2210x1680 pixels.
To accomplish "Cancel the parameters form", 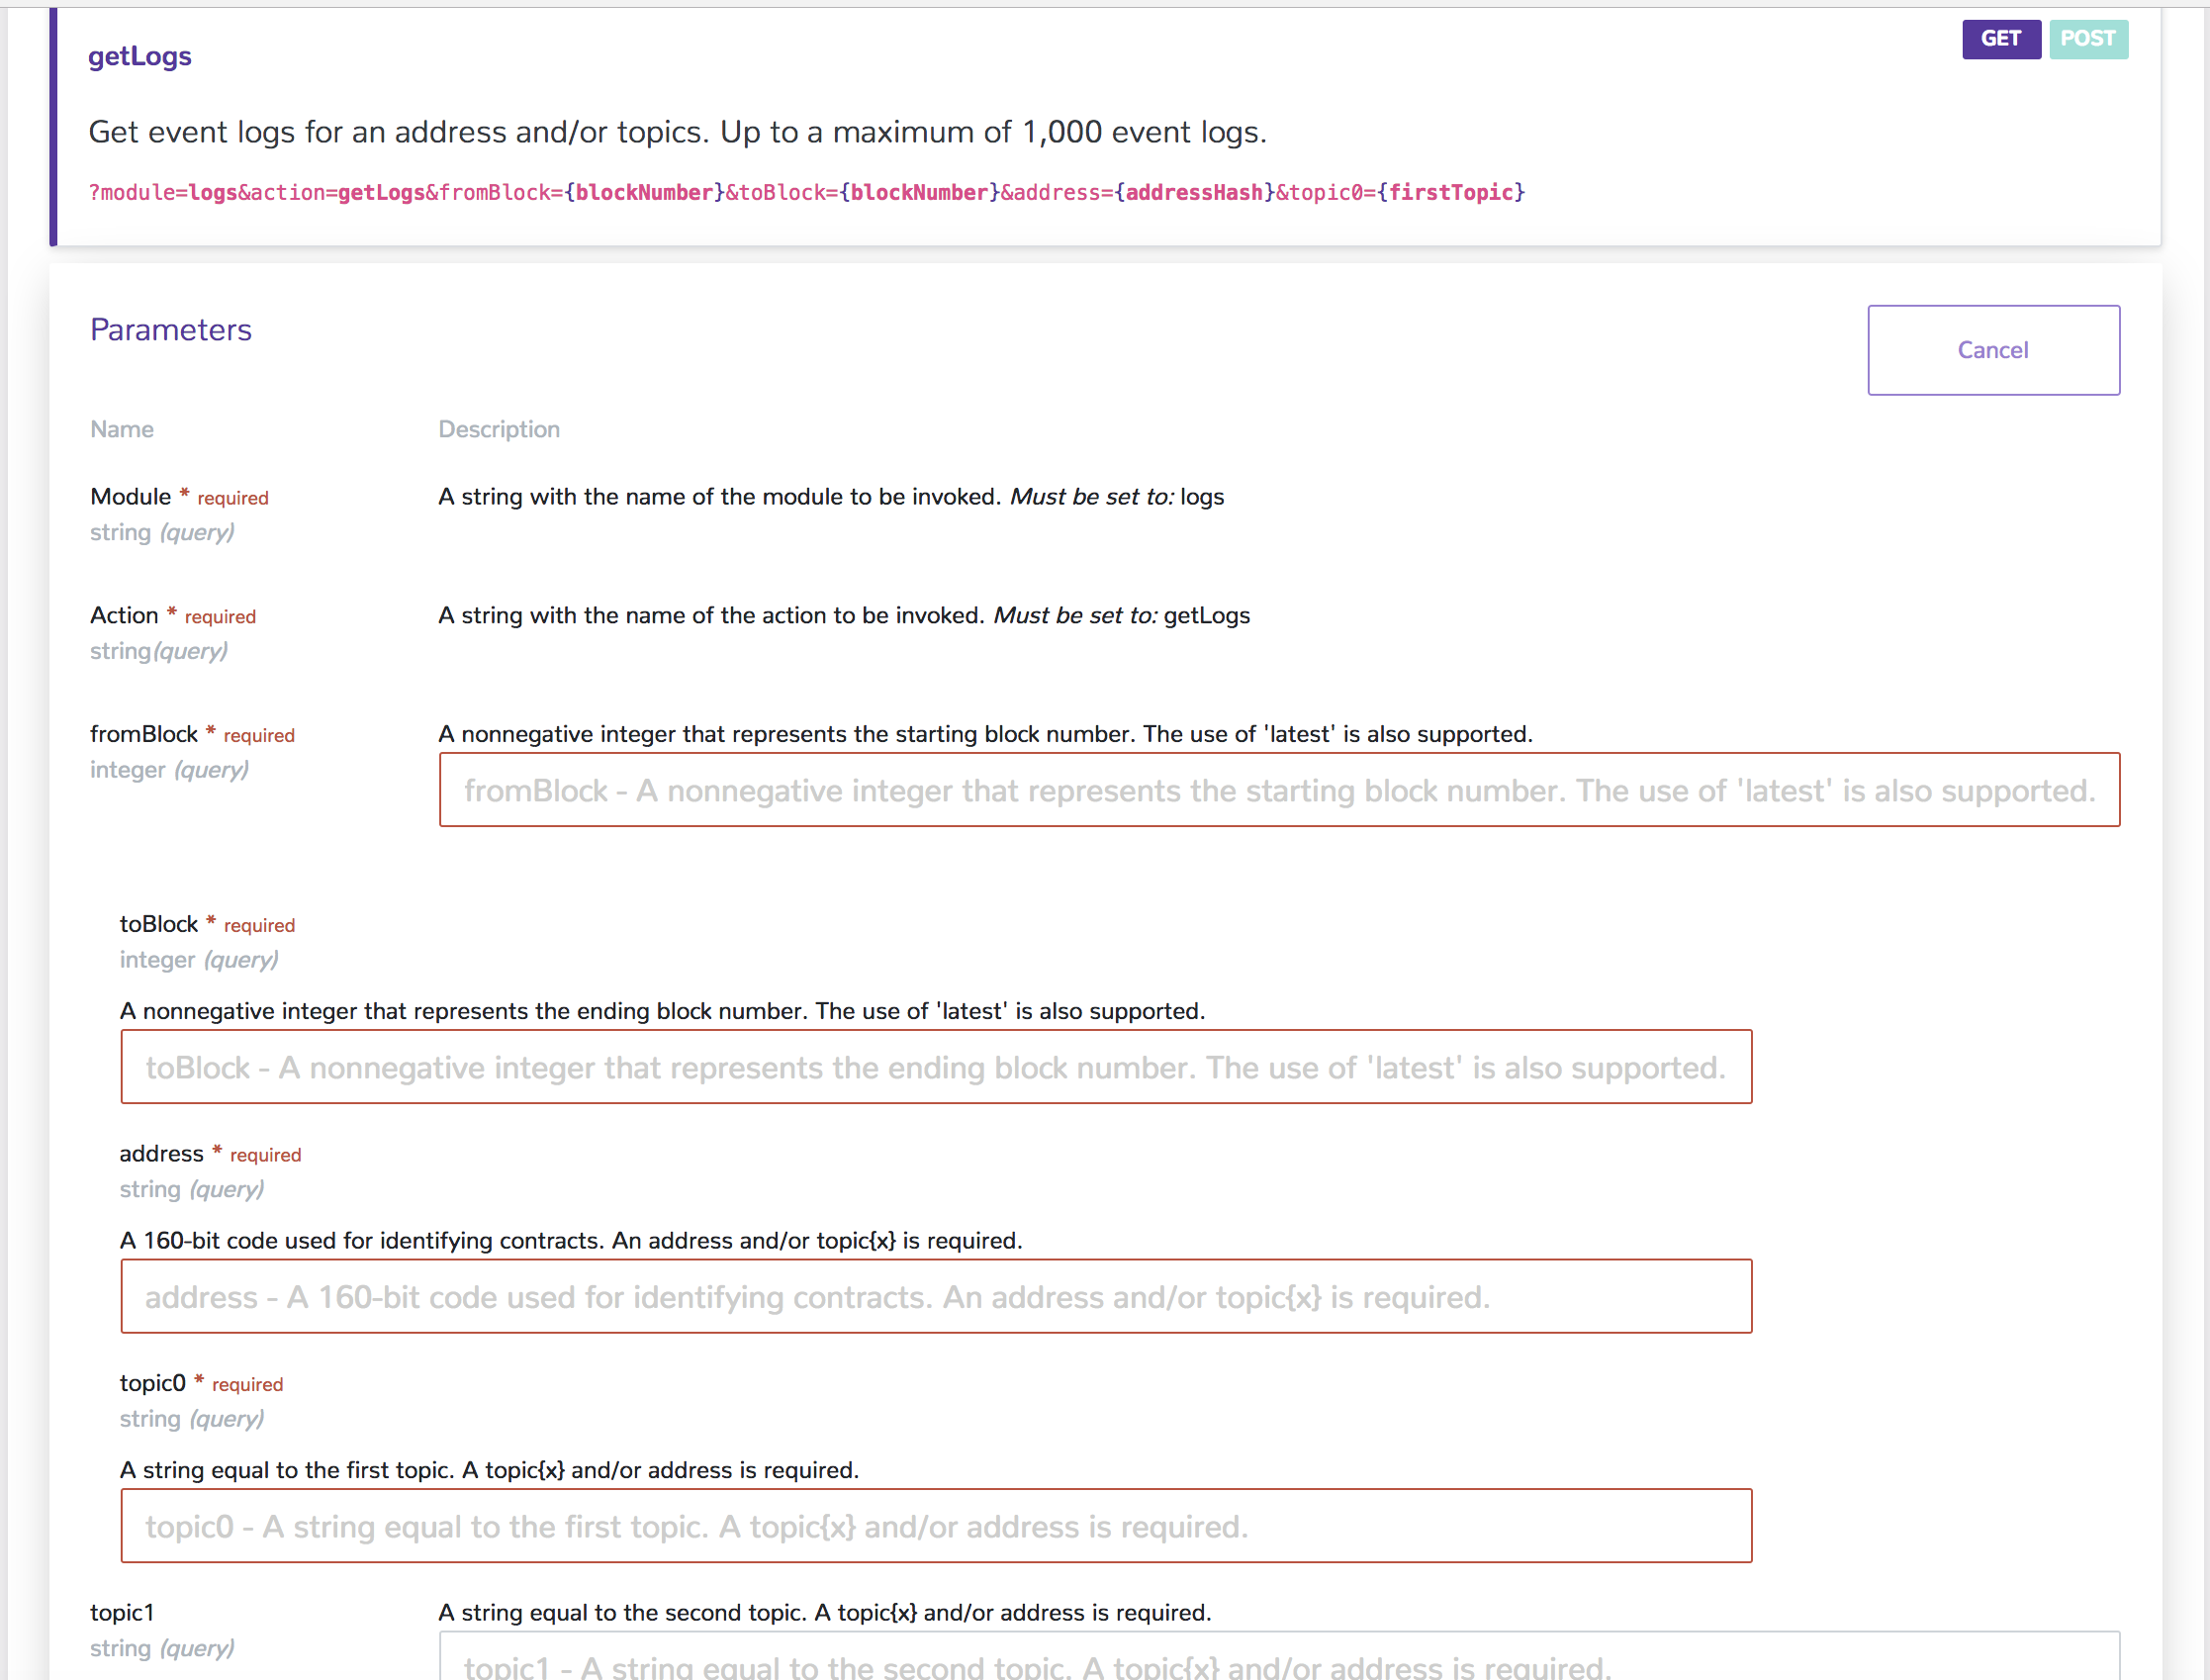I will click(1993, 350).
